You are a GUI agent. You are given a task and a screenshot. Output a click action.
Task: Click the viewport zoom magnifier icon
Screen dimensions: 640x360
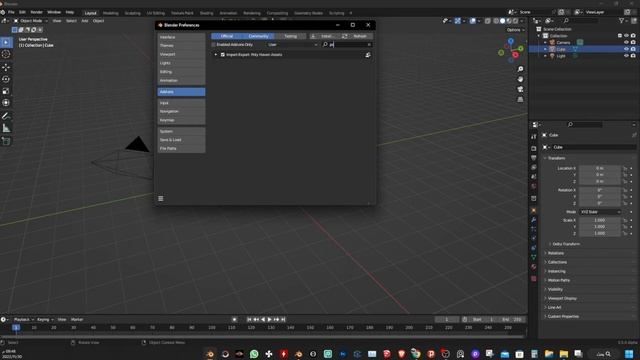click(520, 69)
